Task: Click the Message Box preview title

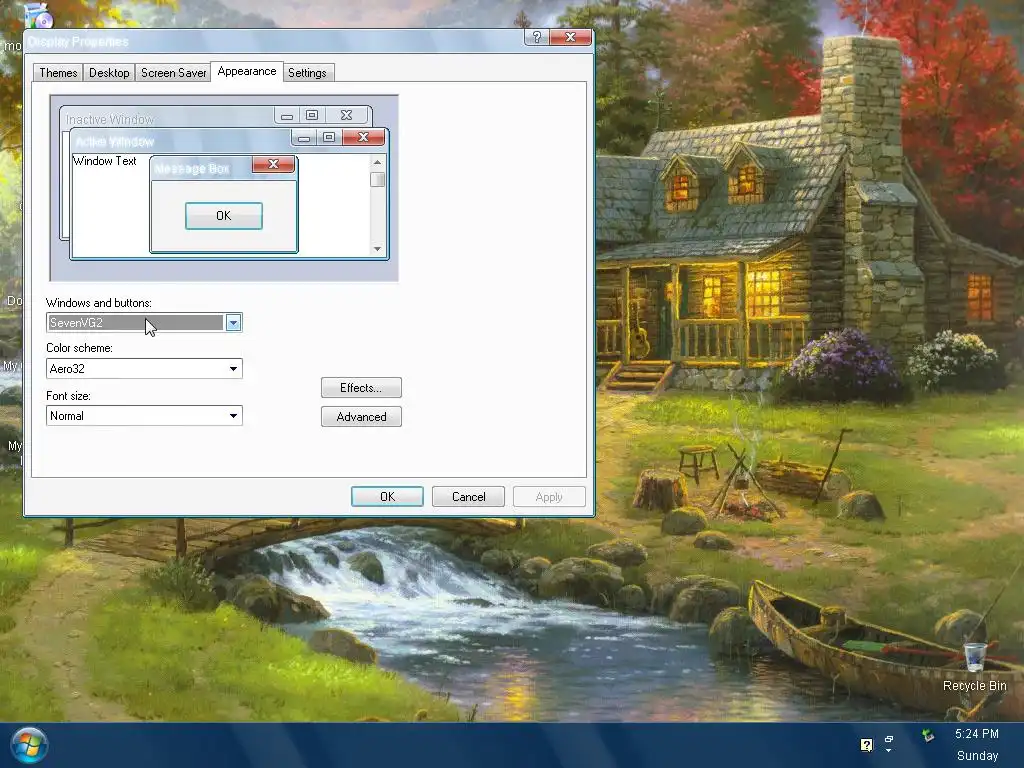Action: click(192, 169)
